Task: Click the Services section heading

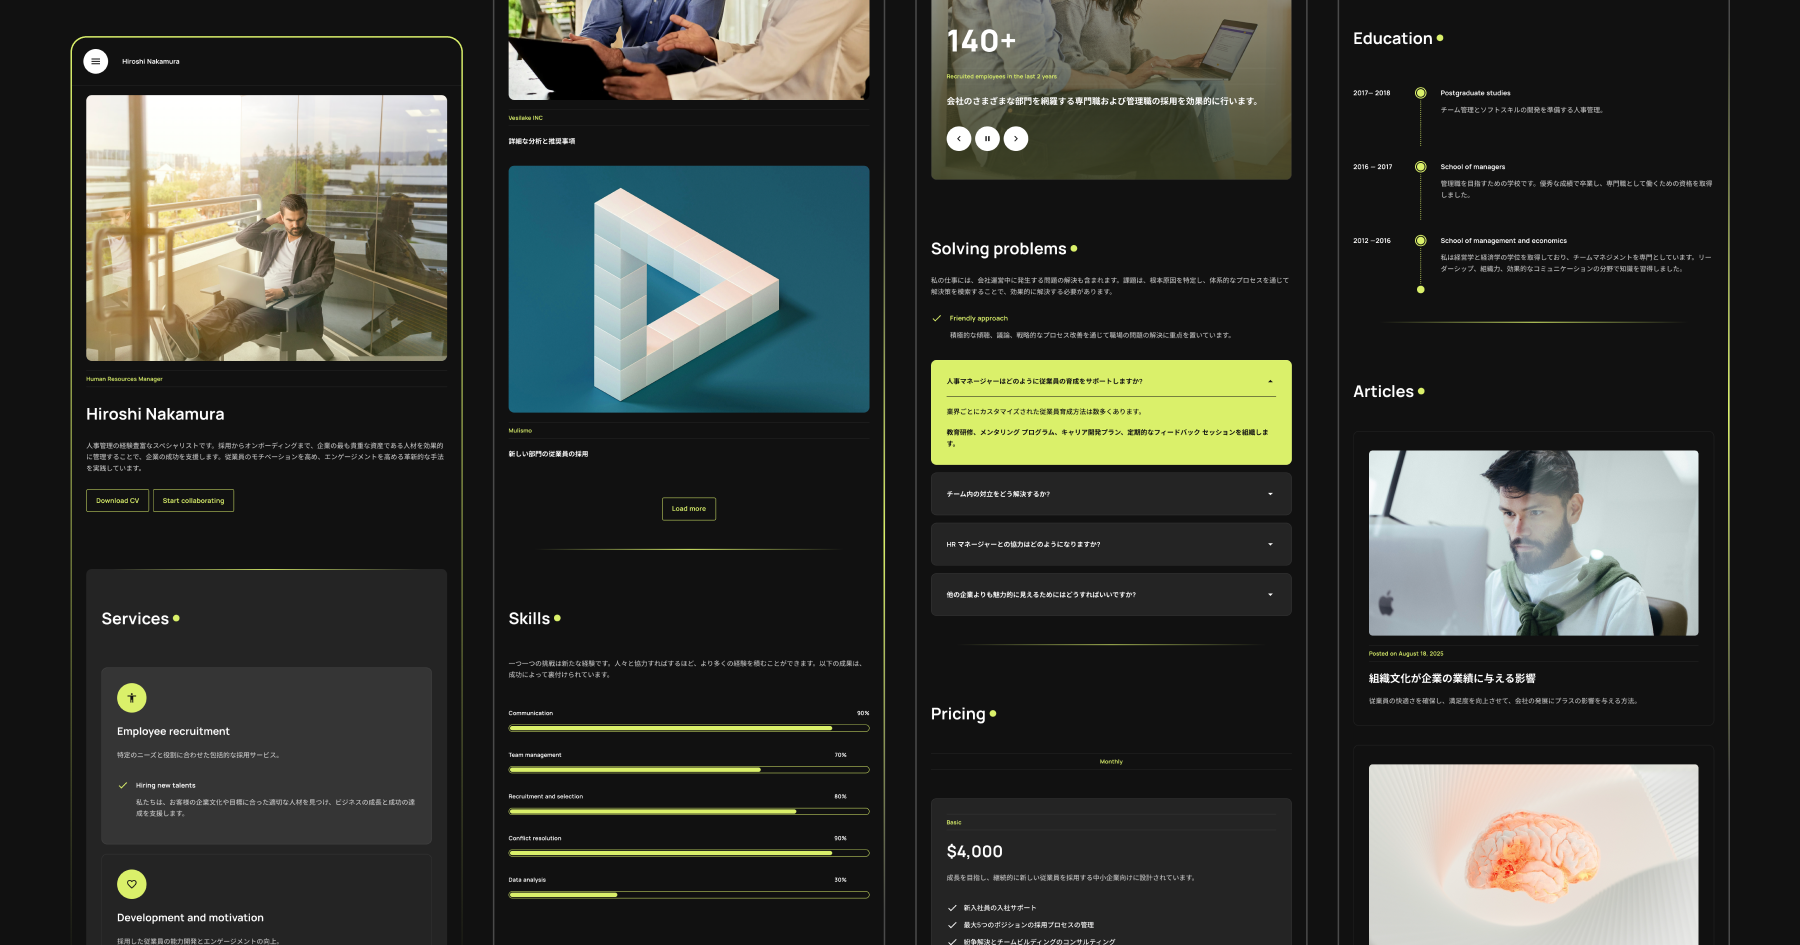Action: 135,619
